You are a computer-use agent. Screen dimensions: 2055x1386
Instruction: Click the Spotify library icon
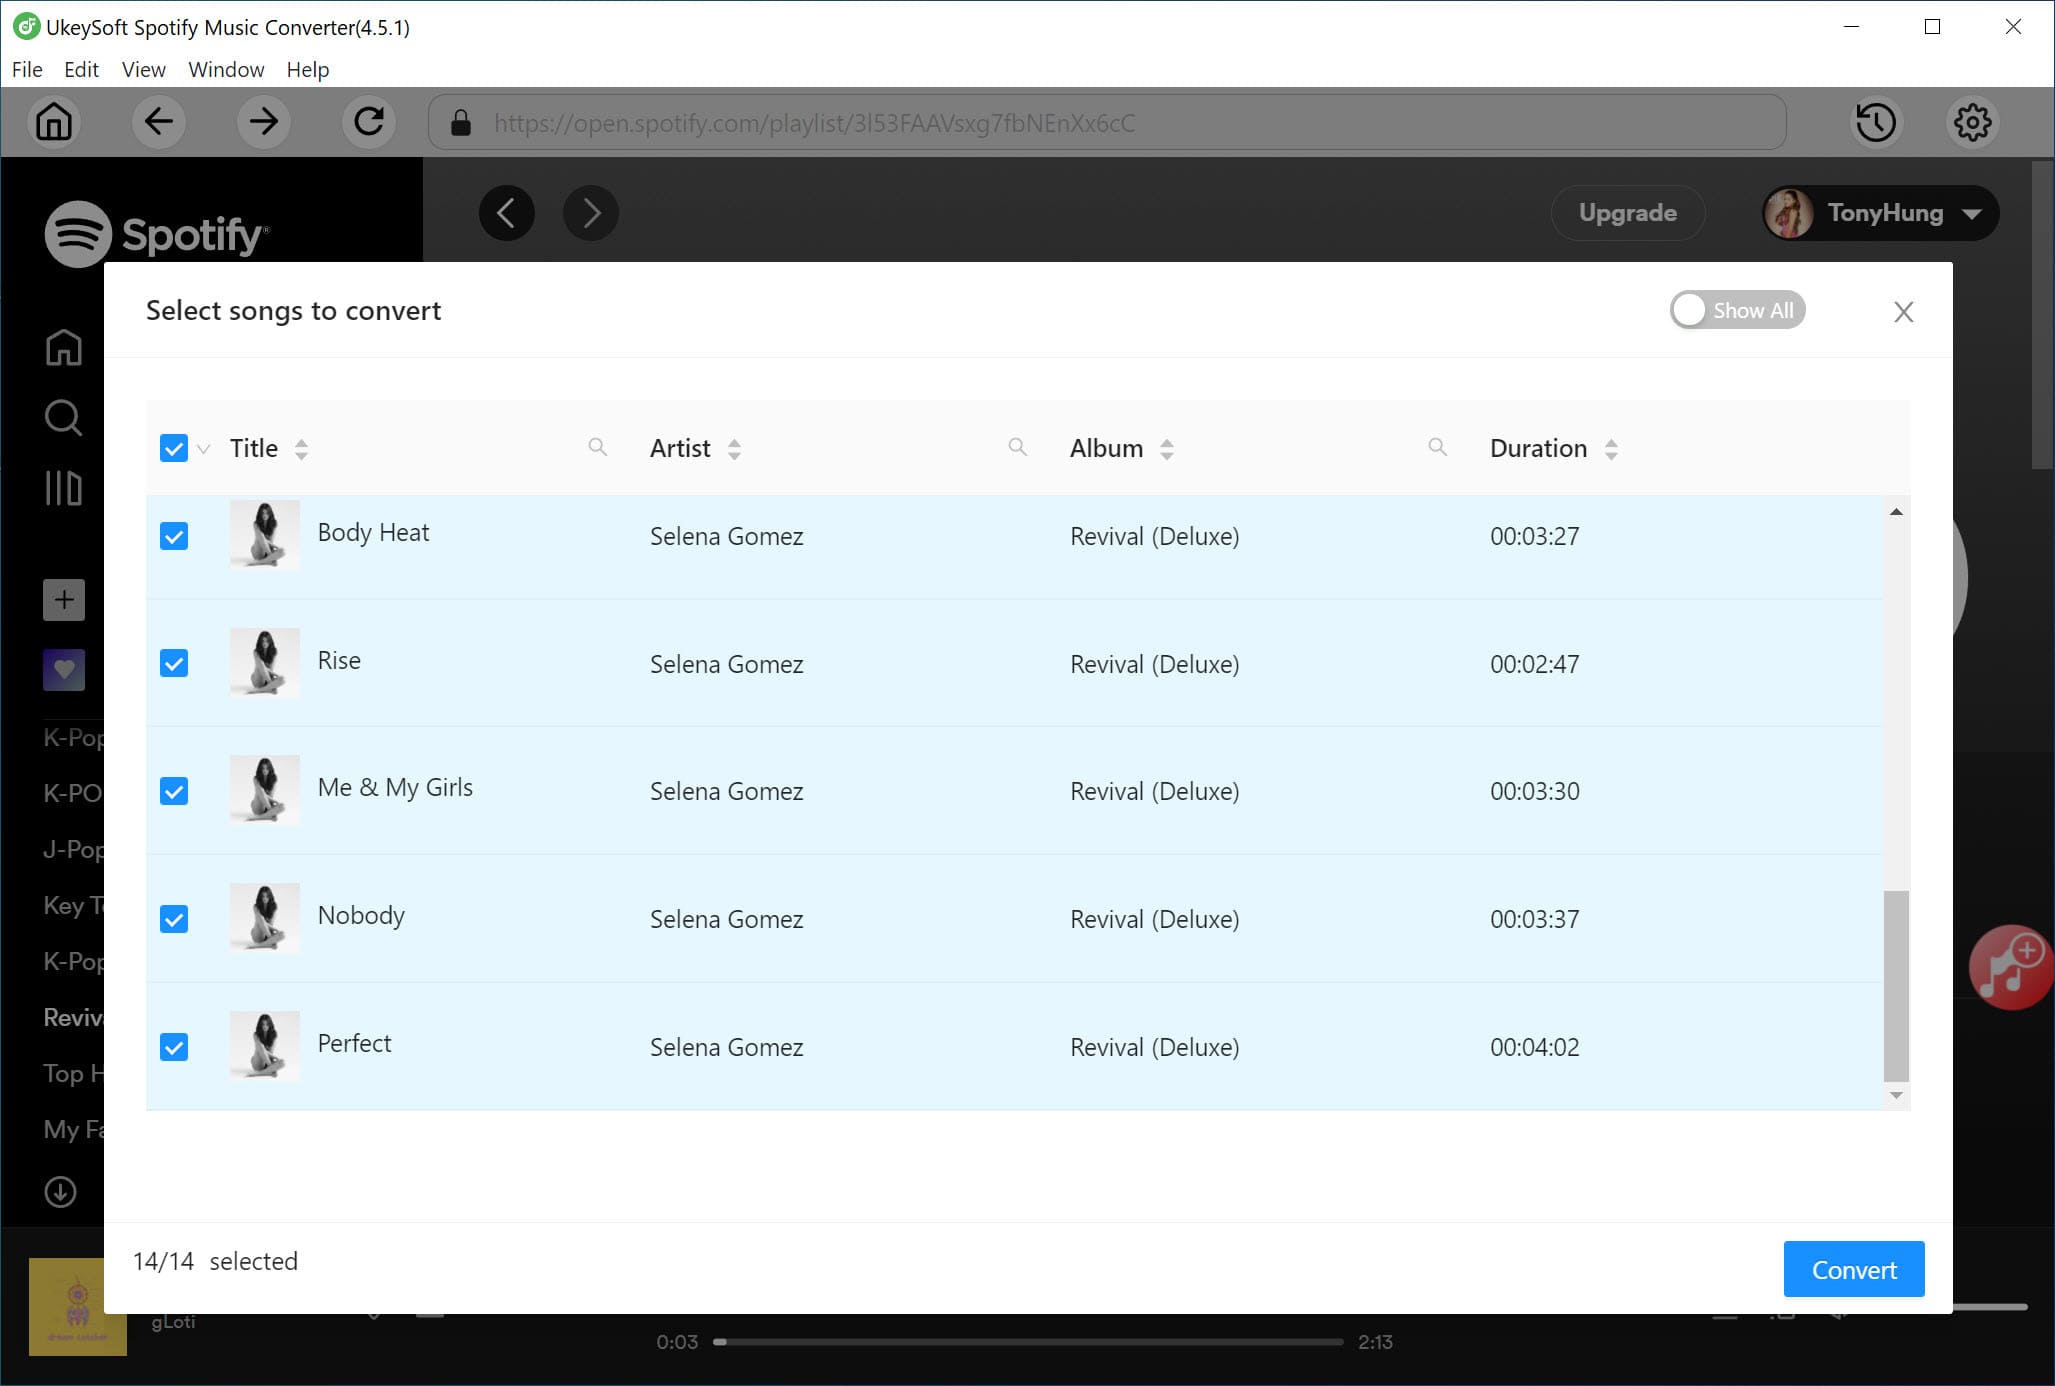pos(63,490)
